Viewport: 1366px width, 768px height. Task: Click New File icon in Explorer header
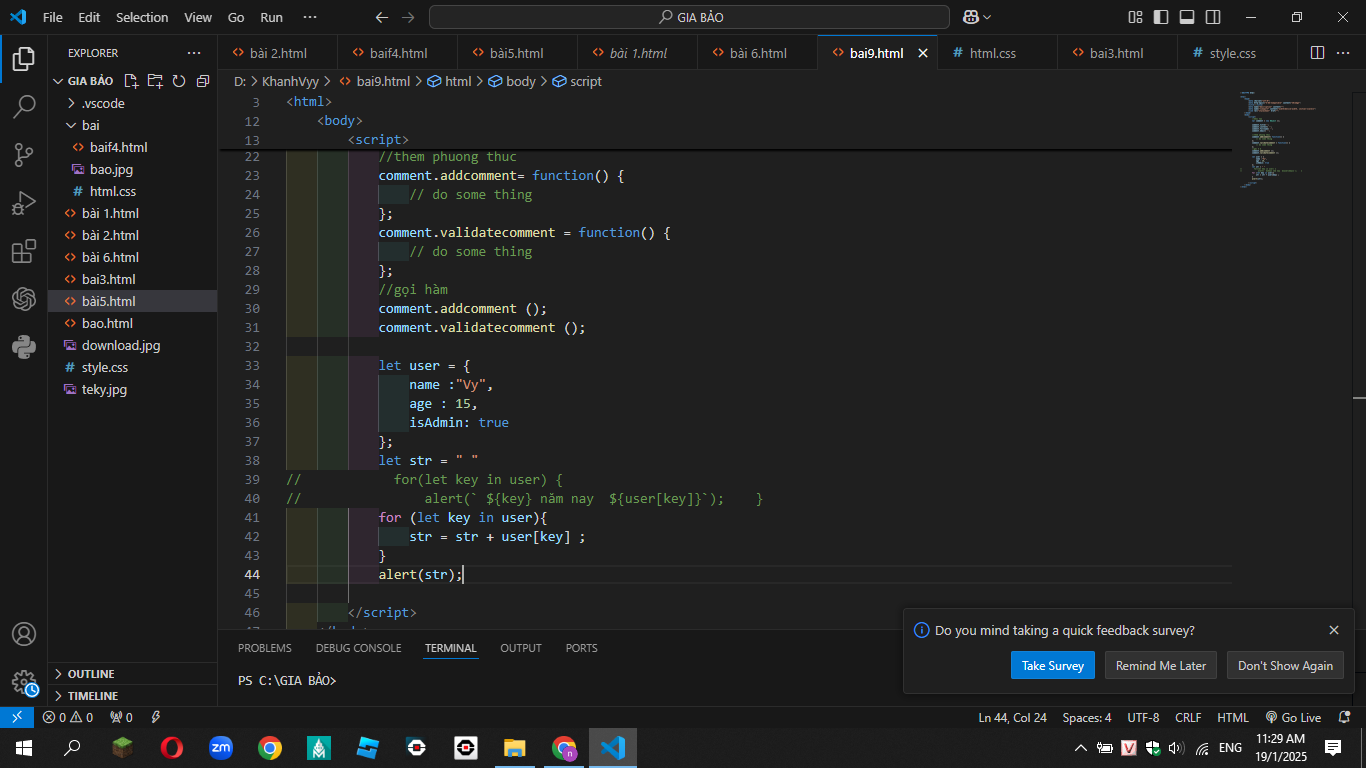(x=131, y=81)
